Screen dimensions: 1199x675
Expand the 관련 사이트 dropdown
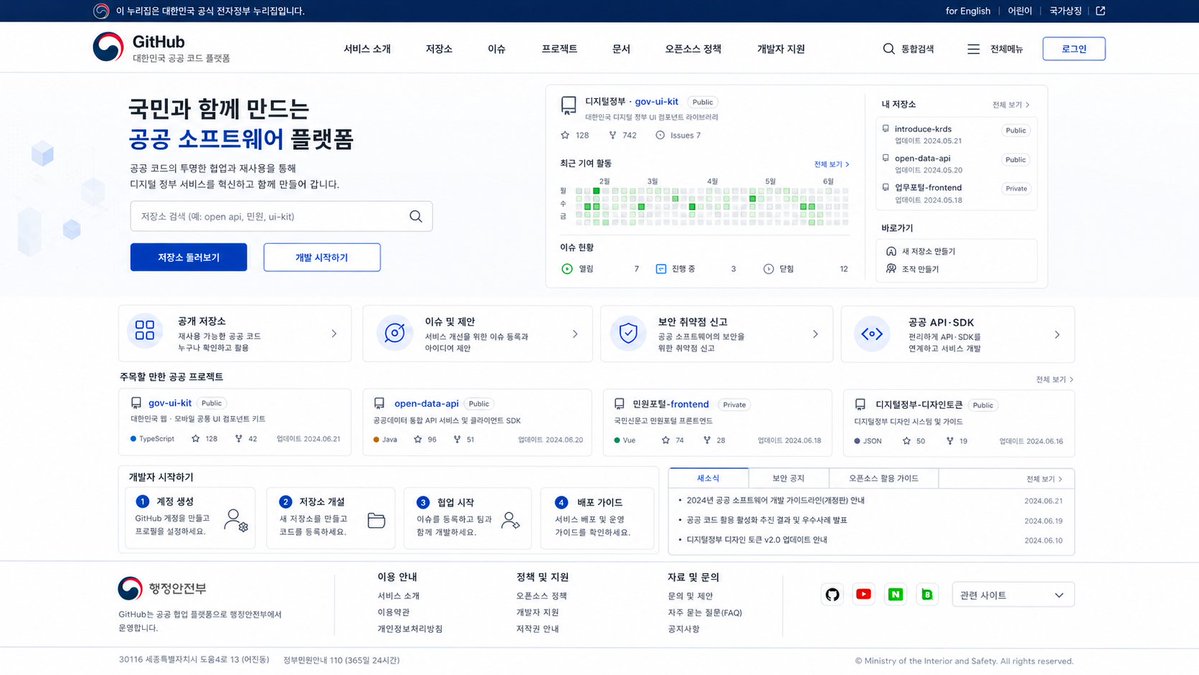tap(1013, 595)
